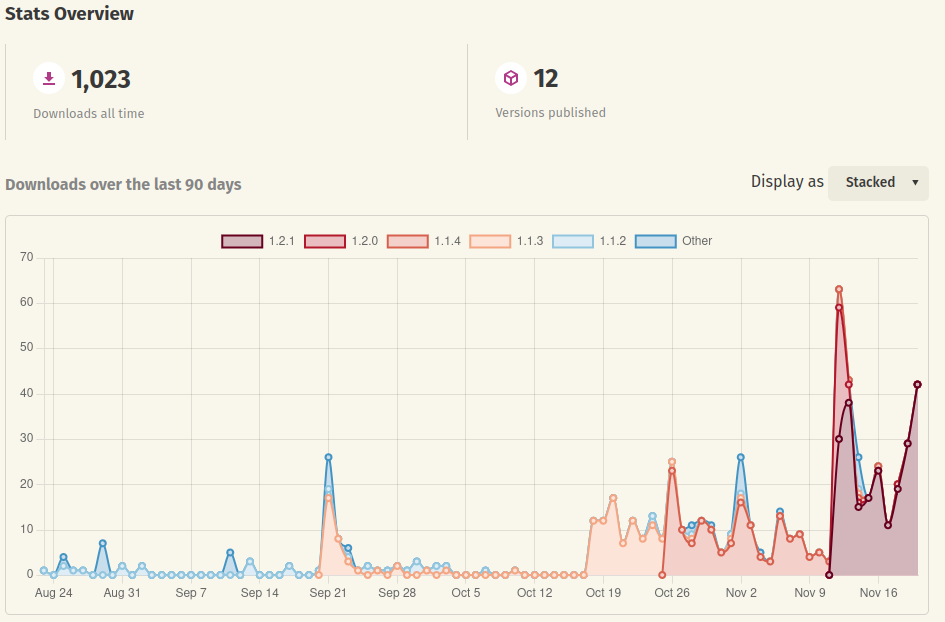Click the "Versions published" label
Viewport: 945px width, 622px height.
(550, 113)
